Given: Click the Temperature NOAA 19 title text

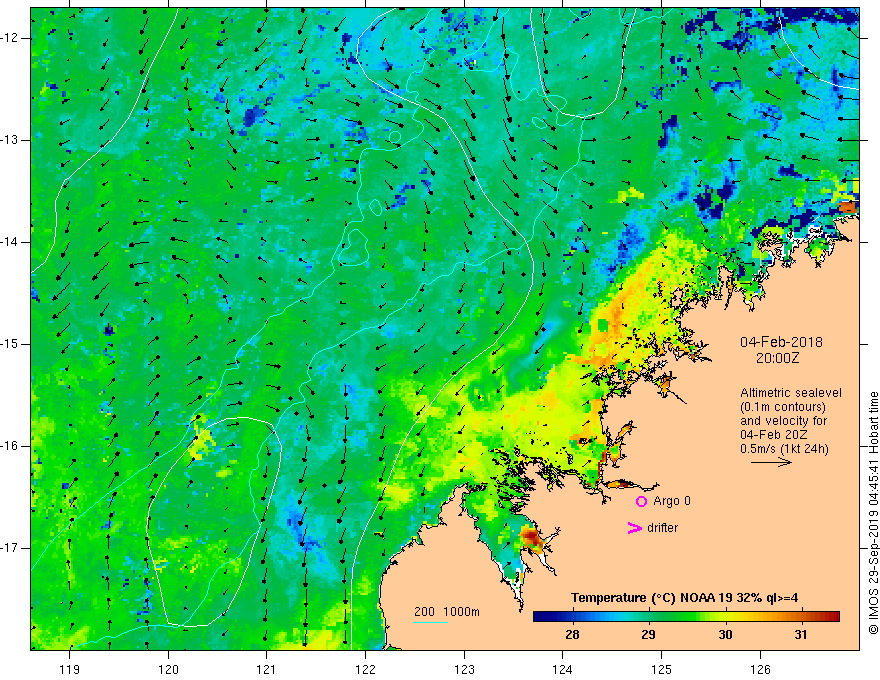Looking at the screenshot, I should click(684, 598).
